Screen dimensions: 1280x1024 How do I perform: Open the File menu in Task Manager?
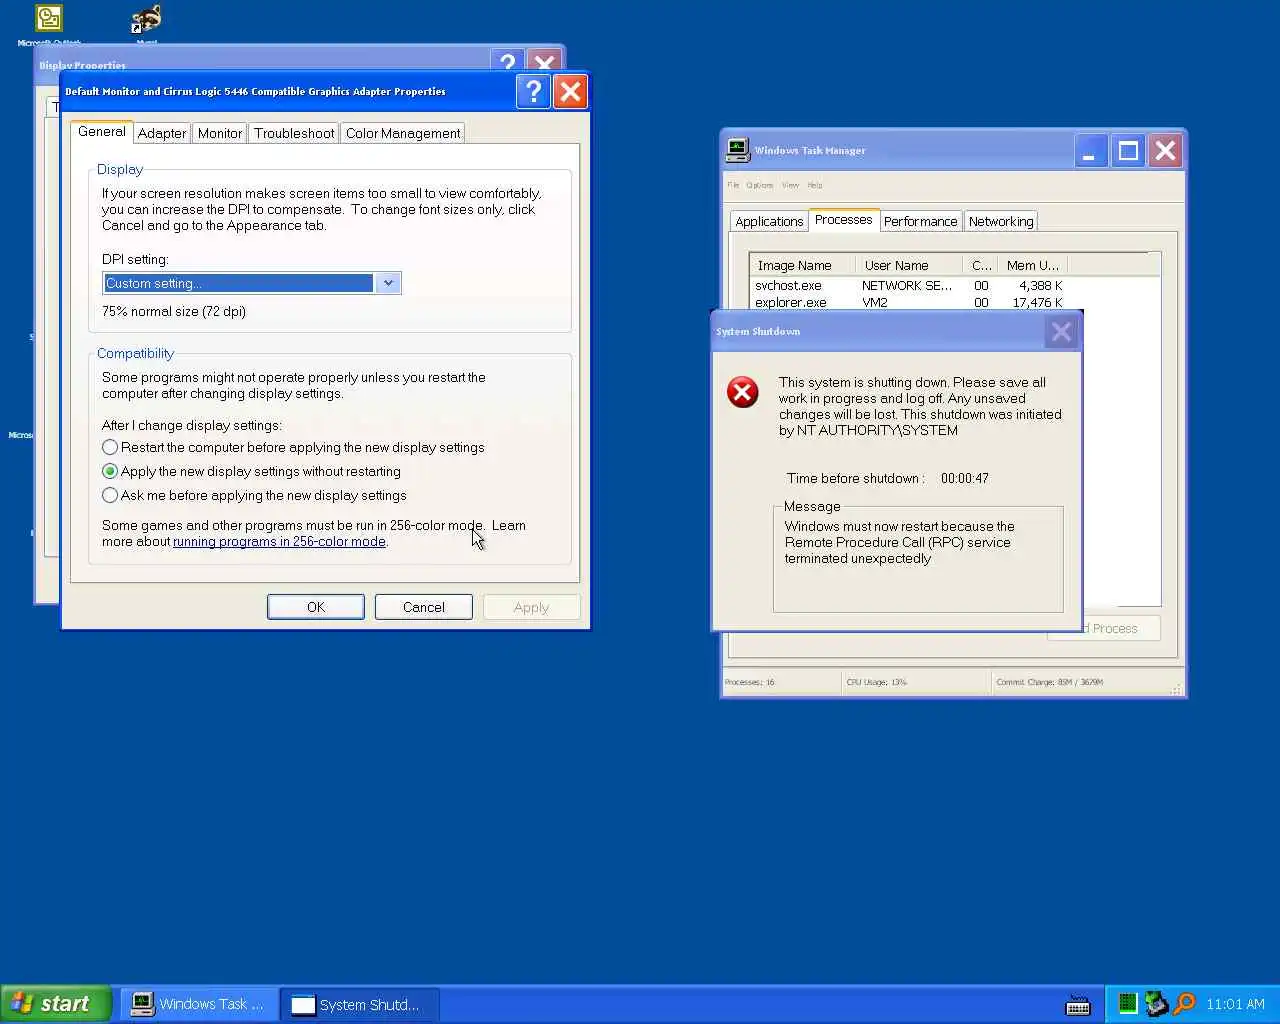click(x=733, y=185)
